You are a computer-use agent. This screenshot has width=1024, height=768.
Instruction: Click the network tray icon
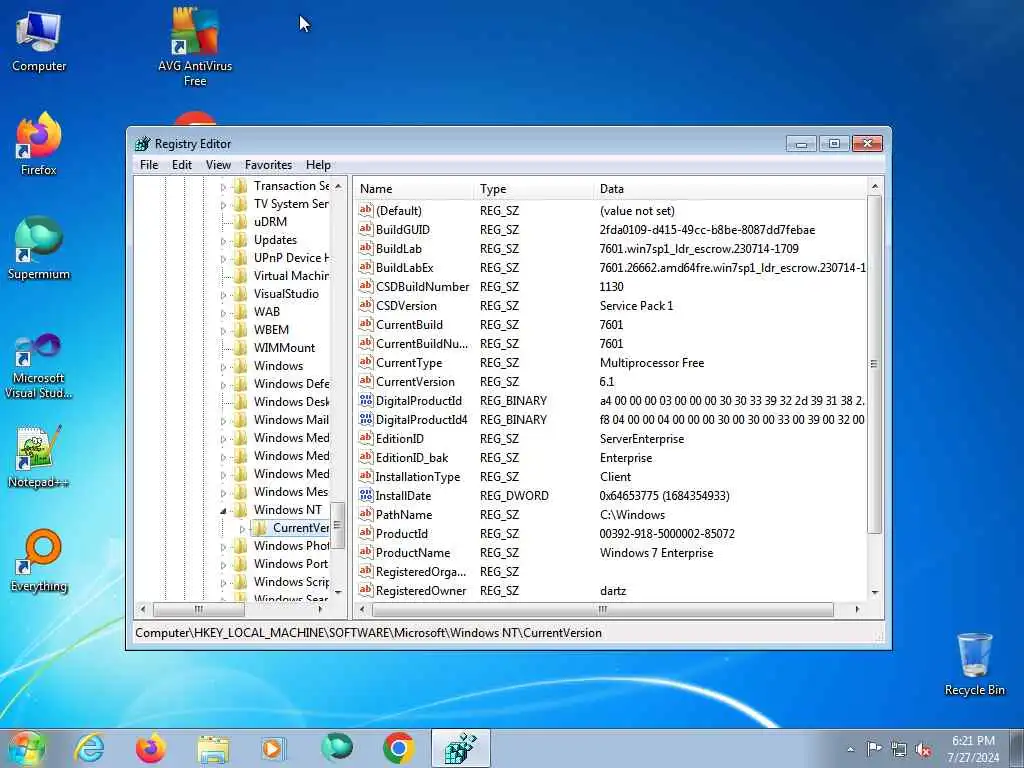point(899,749)
